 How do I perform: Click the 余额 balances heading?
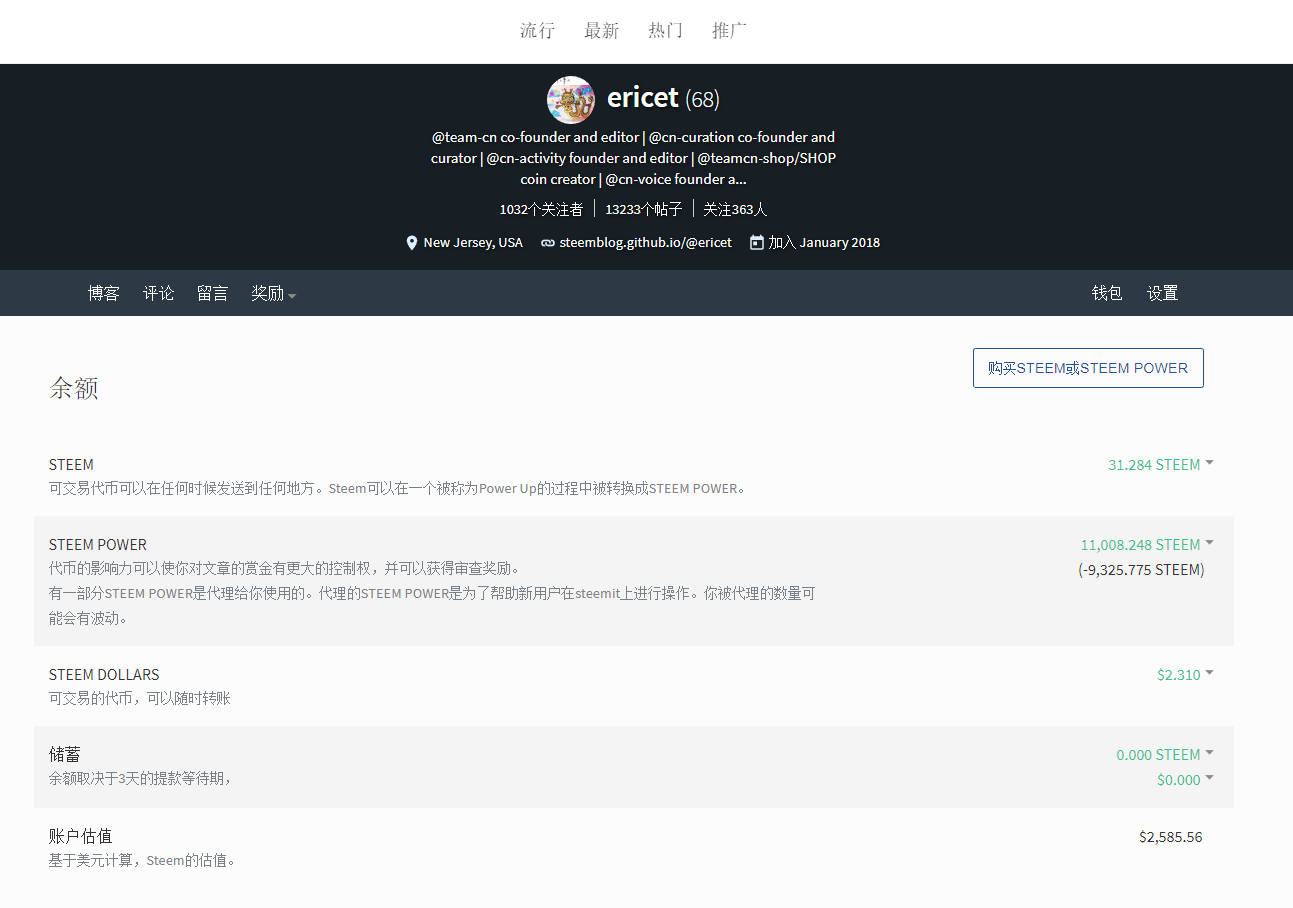pyautogui.click(x=74, y=388)
